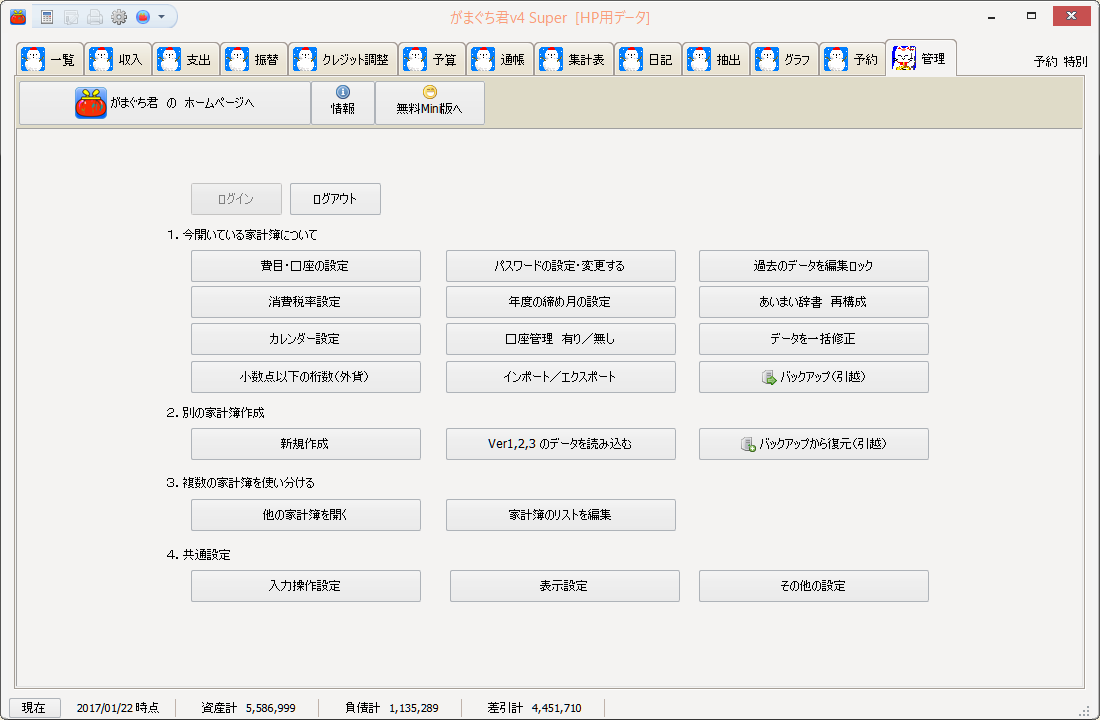This screenshot has height=720, width=1100.
Task: Click the 管理 tab with cat icon
Action: 920,58
